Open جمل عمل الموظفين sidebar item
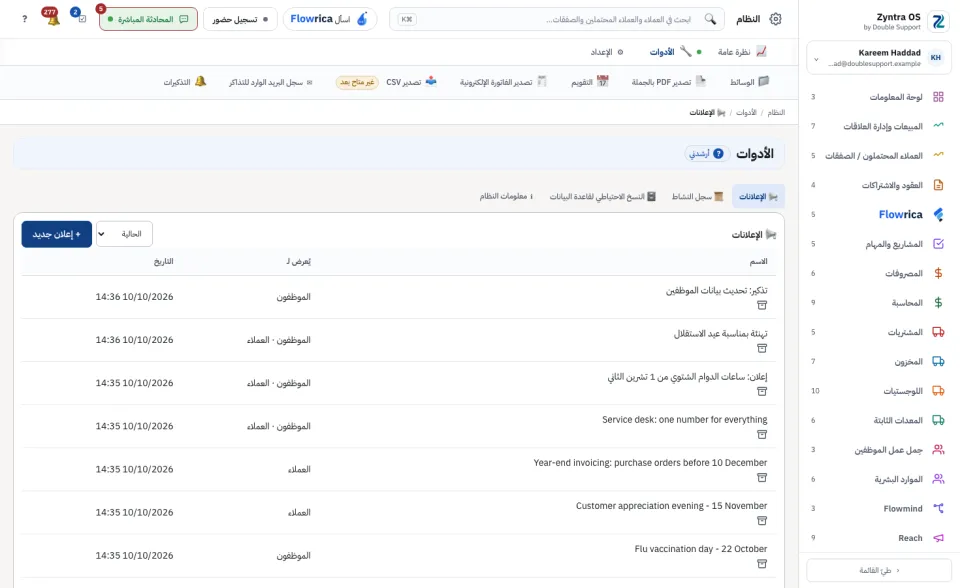This screenshot has width=960, height=588. (879, 450)
